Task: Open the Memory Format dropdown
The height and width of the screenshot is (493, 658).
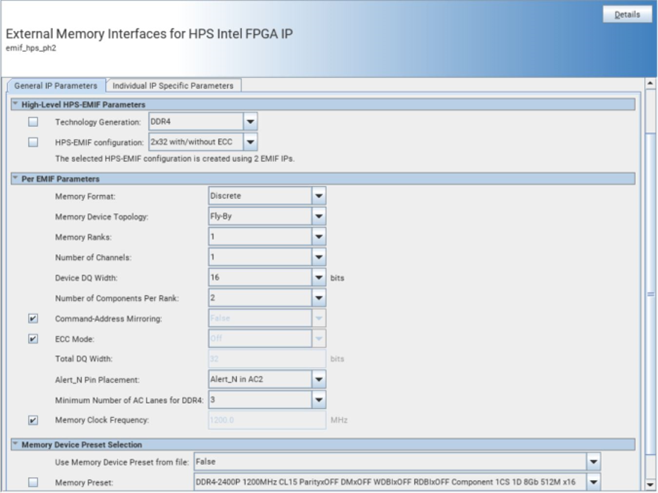Action: point(318,196)
